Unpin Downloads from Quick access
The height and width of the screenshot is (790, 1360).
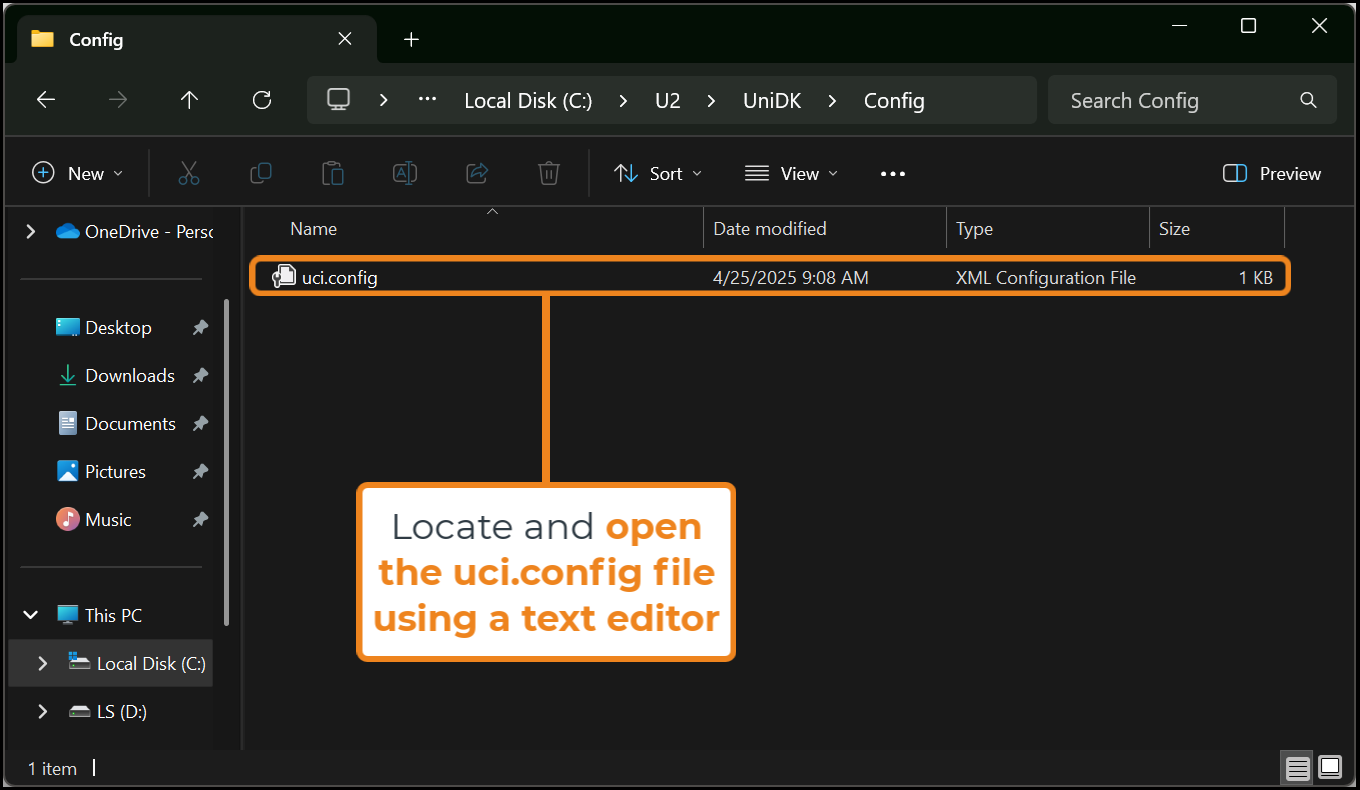pos(200,376)
